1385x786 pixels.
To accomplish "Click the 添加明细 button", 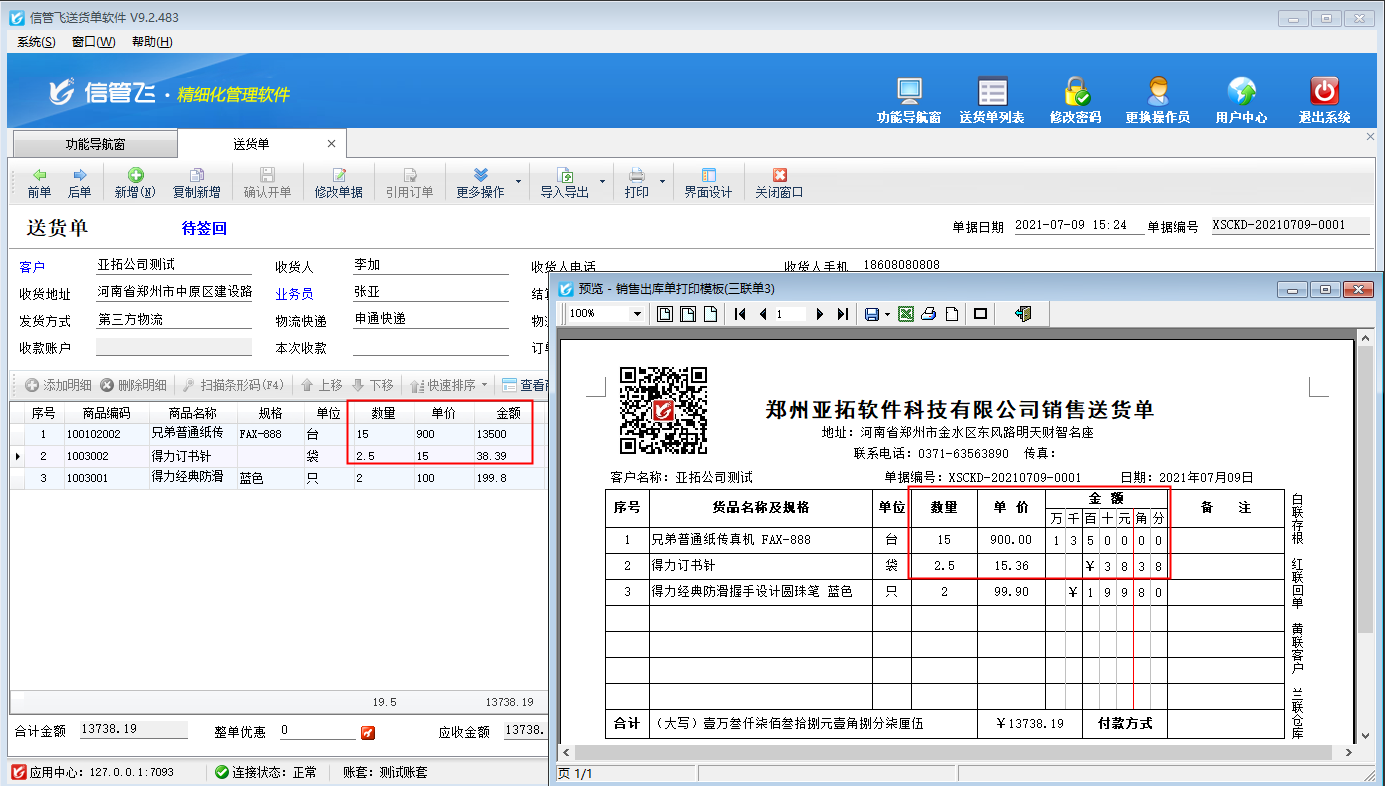I will click(59, 385).
